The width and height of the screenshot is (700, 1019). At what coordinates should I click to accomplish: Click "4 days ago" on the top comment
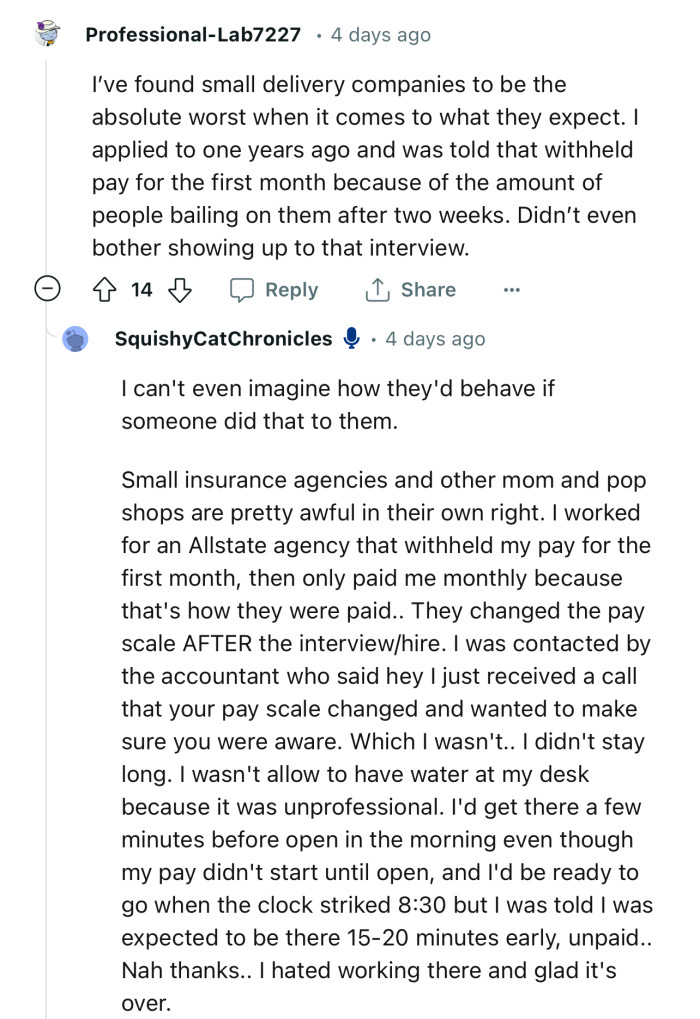[x=379, y=33]
